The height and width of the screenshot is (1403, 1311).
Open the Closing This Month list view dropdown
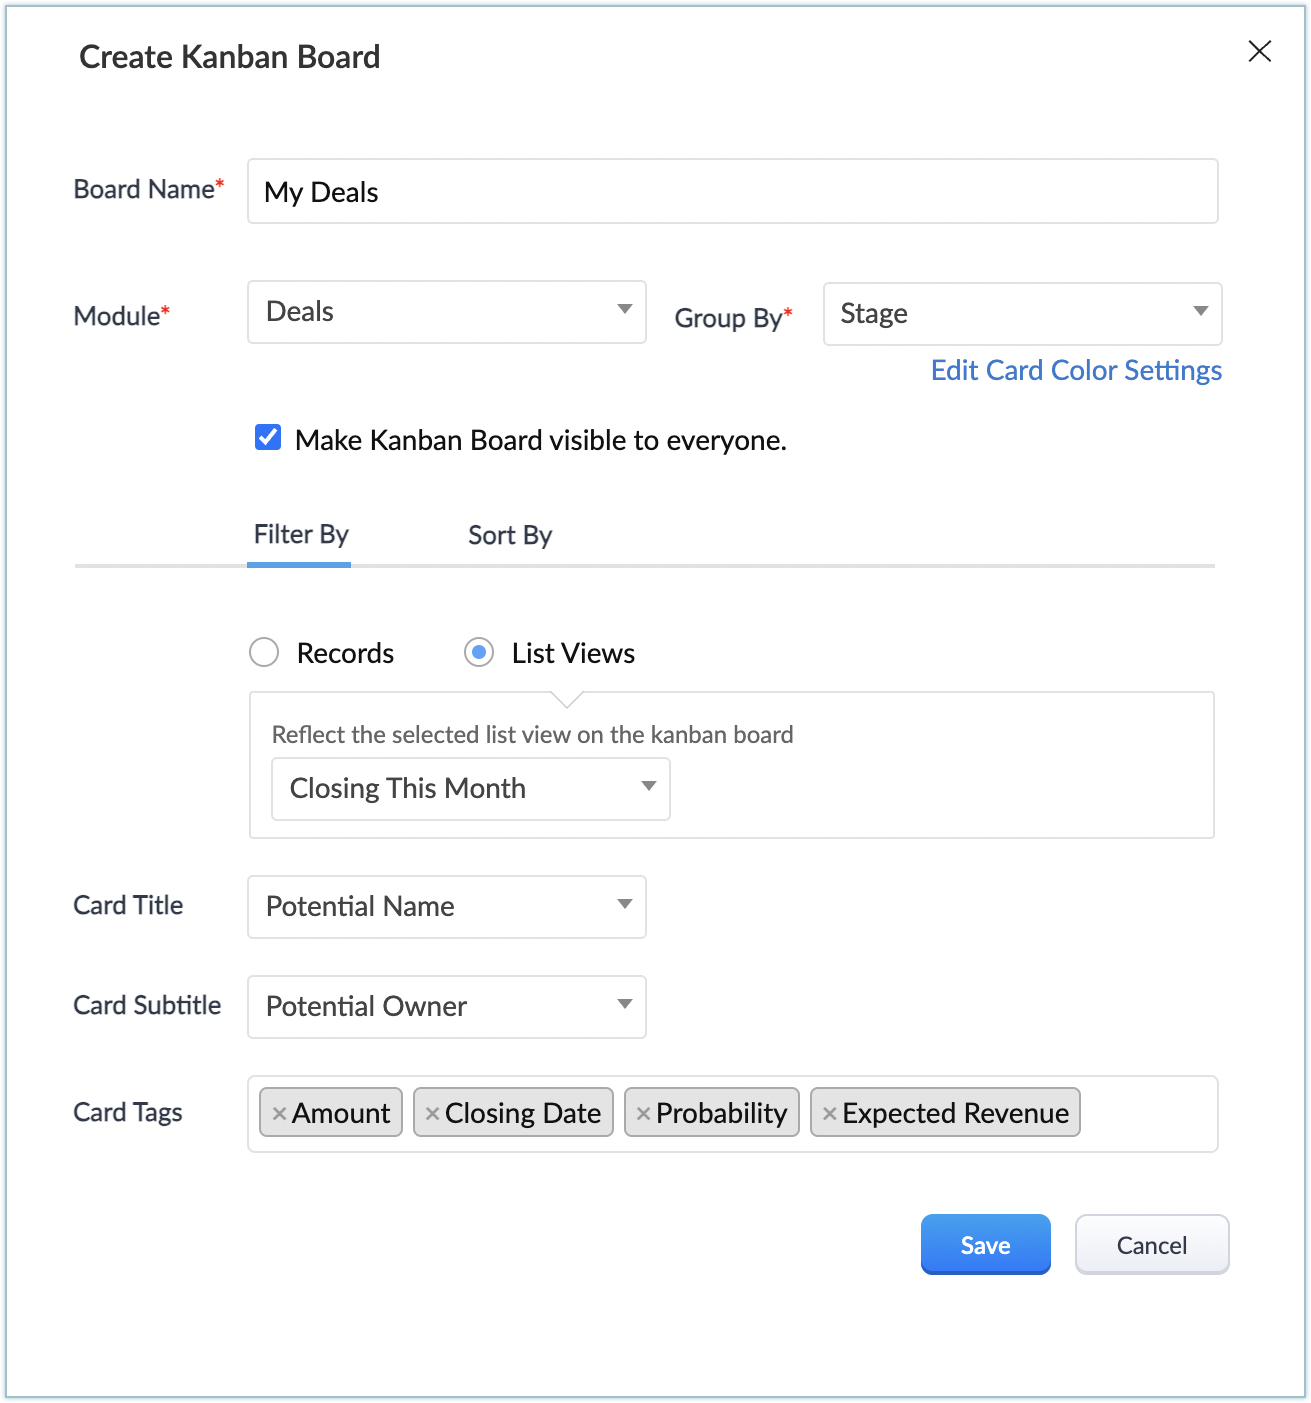tap(470, 789)
